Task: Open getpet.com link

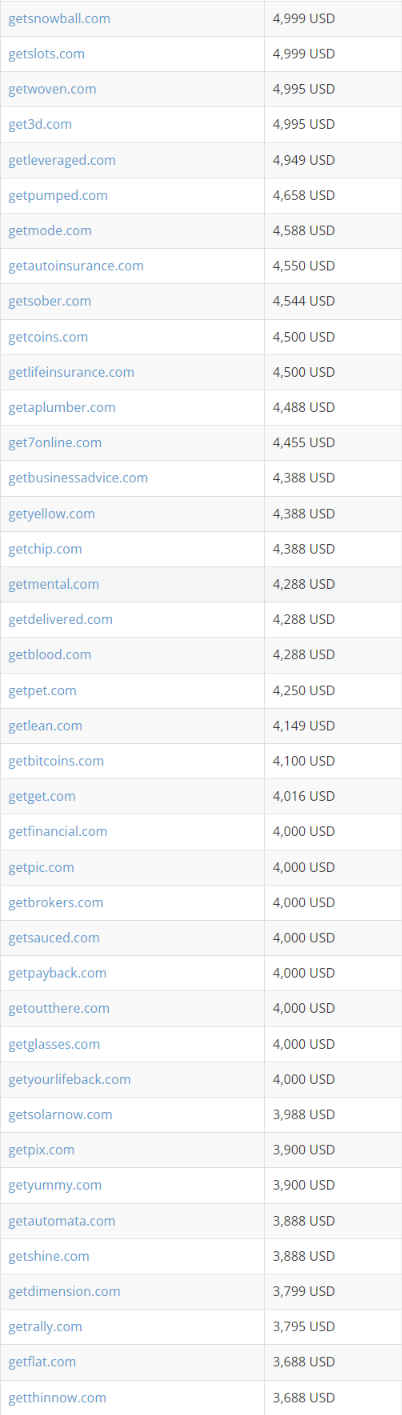Action: [x=42, y=690]
